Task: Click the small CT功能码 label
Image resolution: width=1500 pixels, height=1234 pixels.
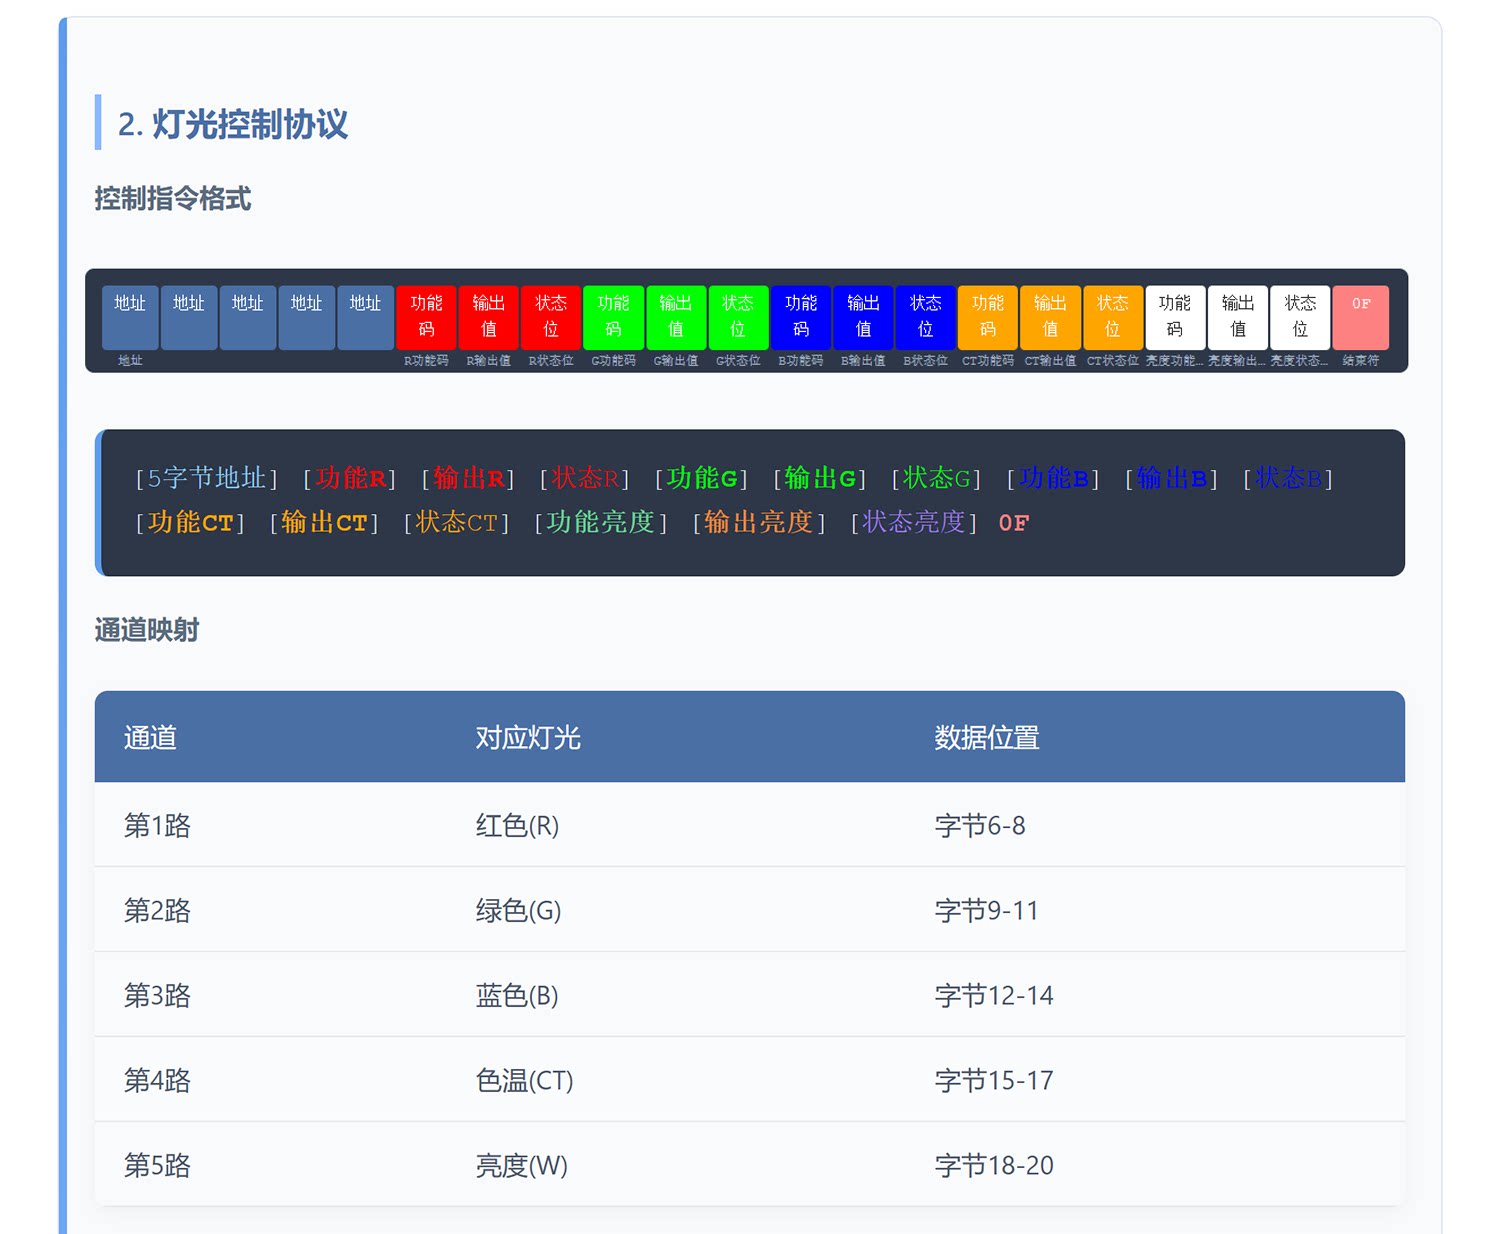Action: click(988, 361)
